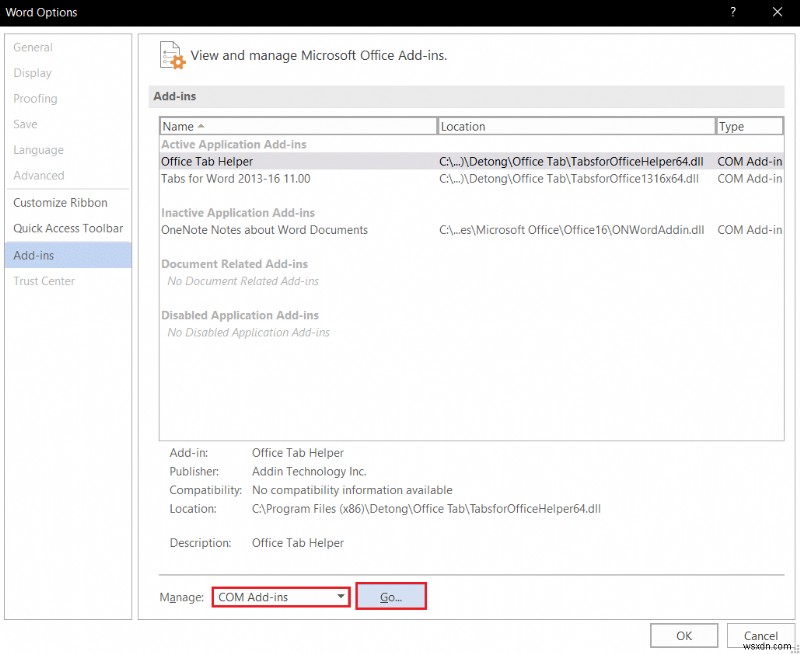Select the Save category

tap(27, 124)
